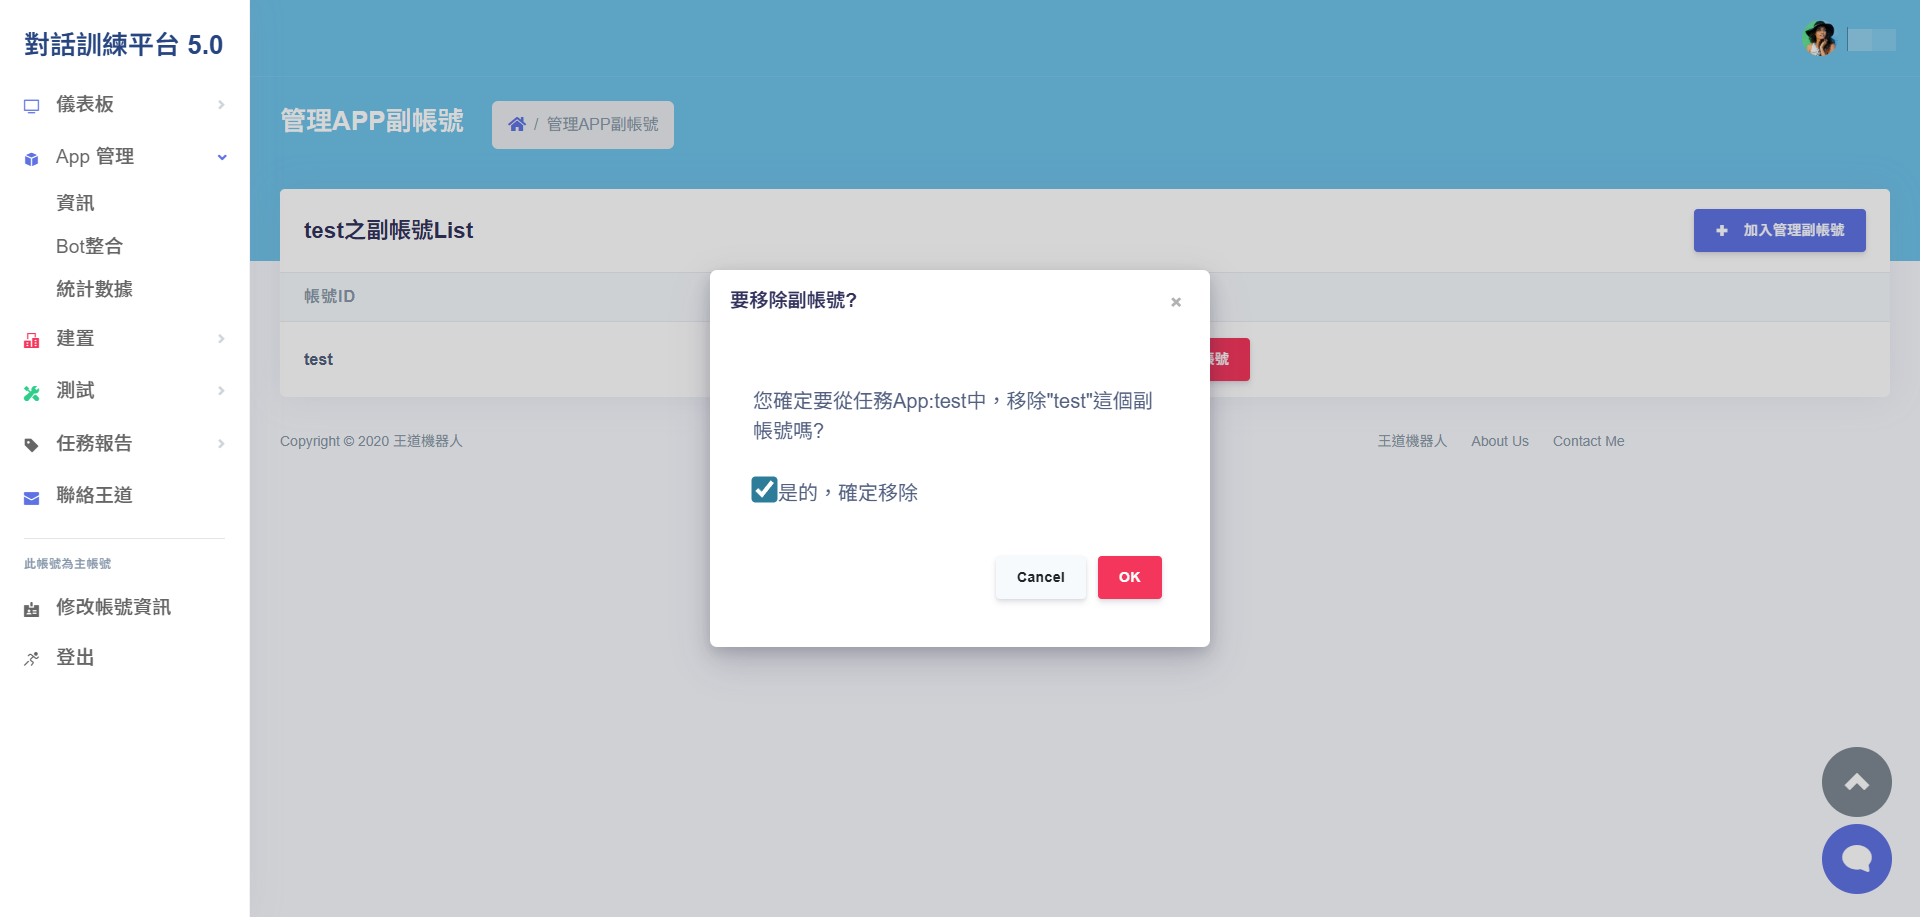The image size is (1920, 917).
Task: Click the red building-blocks icon beside 建置
Action: [32, 340]
